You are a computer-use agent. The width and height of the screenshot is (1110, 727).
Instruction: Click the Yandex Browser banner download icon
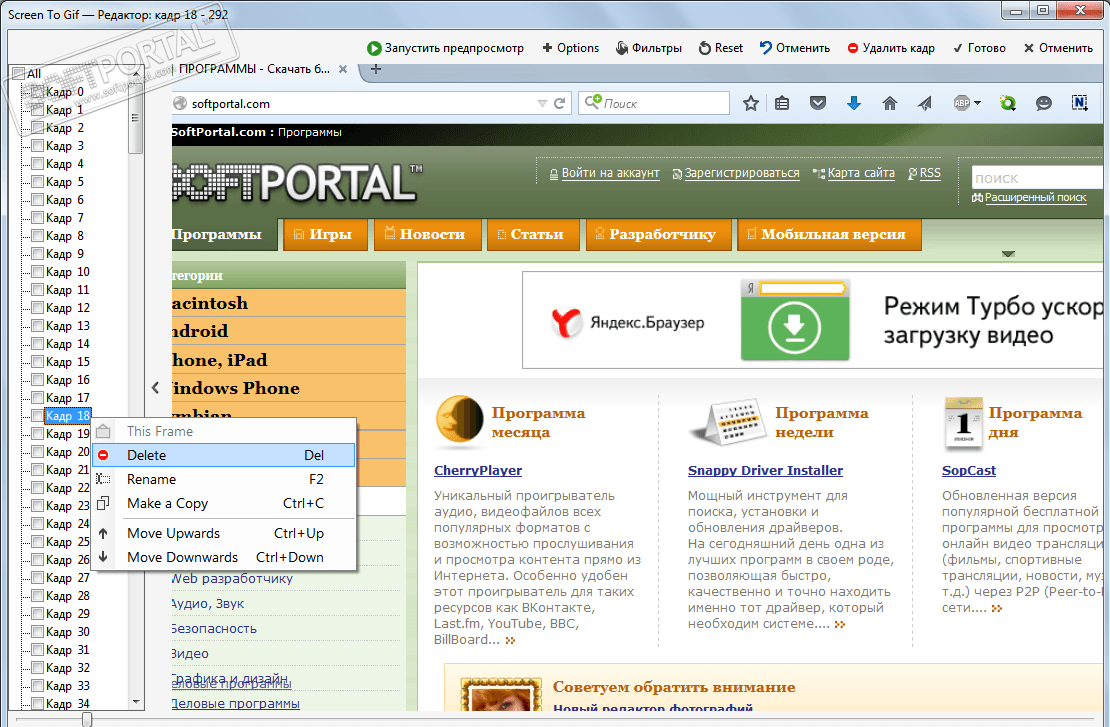(x=794, y=328)
